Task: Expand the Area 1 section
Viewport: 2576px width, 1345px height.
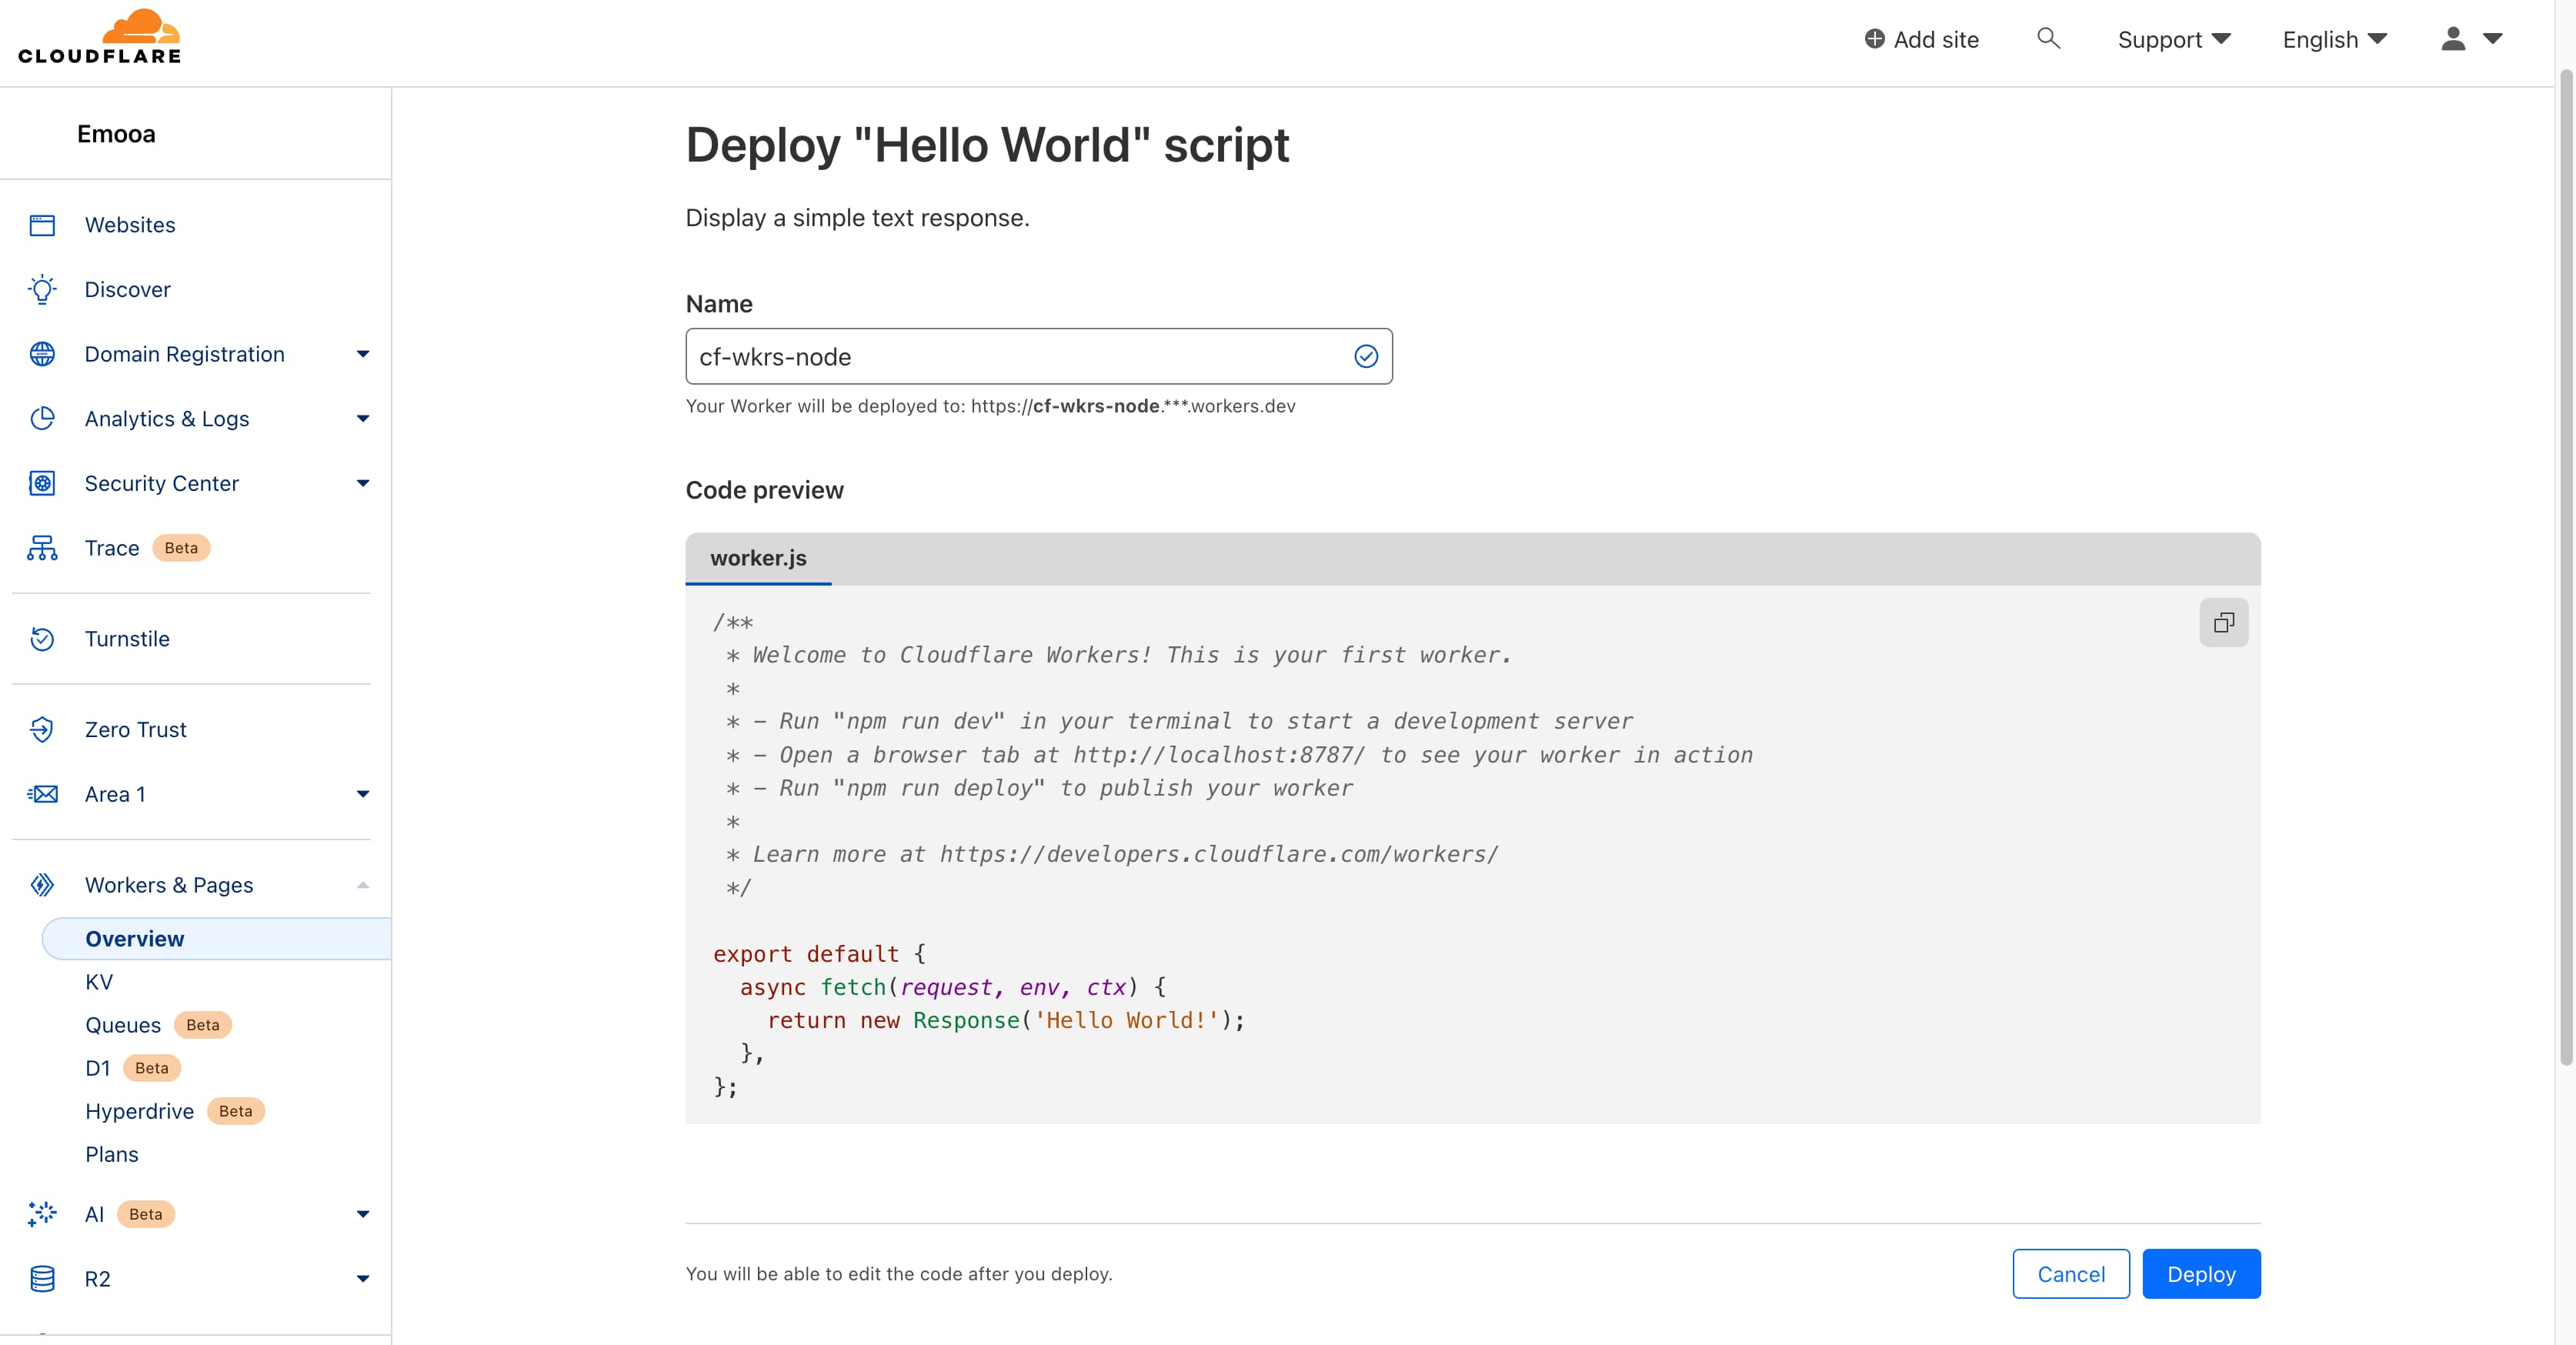Action: coord(363,794)
